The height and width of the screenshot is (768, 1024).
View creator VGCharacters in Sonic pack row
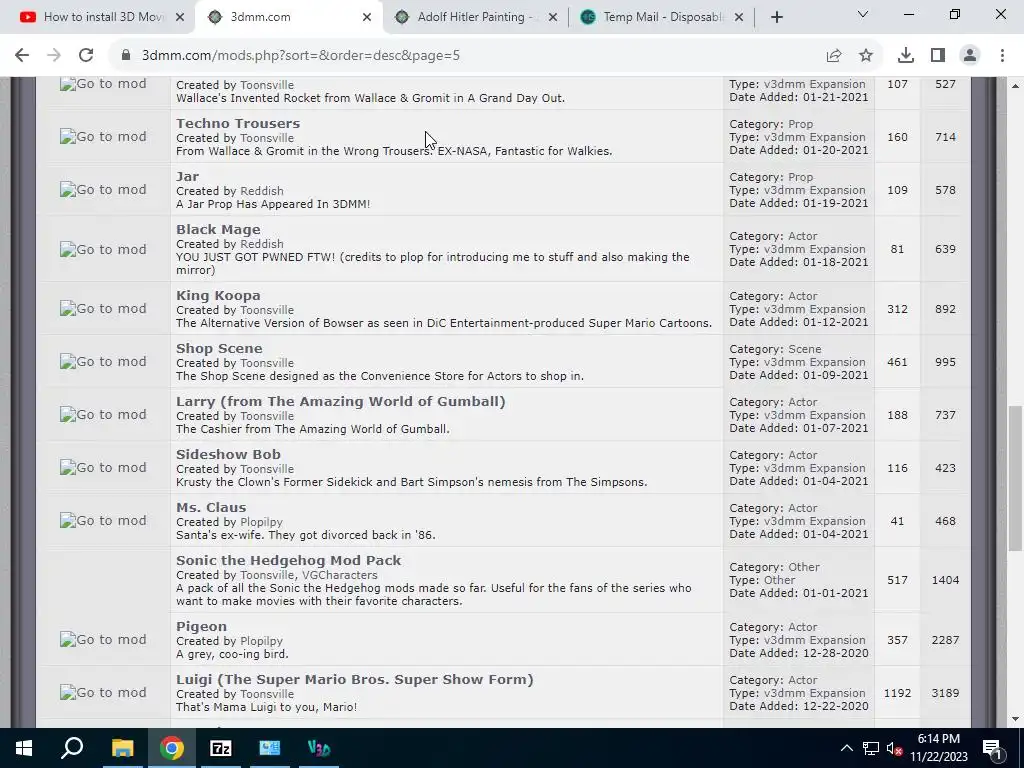[x=340, y=575]
